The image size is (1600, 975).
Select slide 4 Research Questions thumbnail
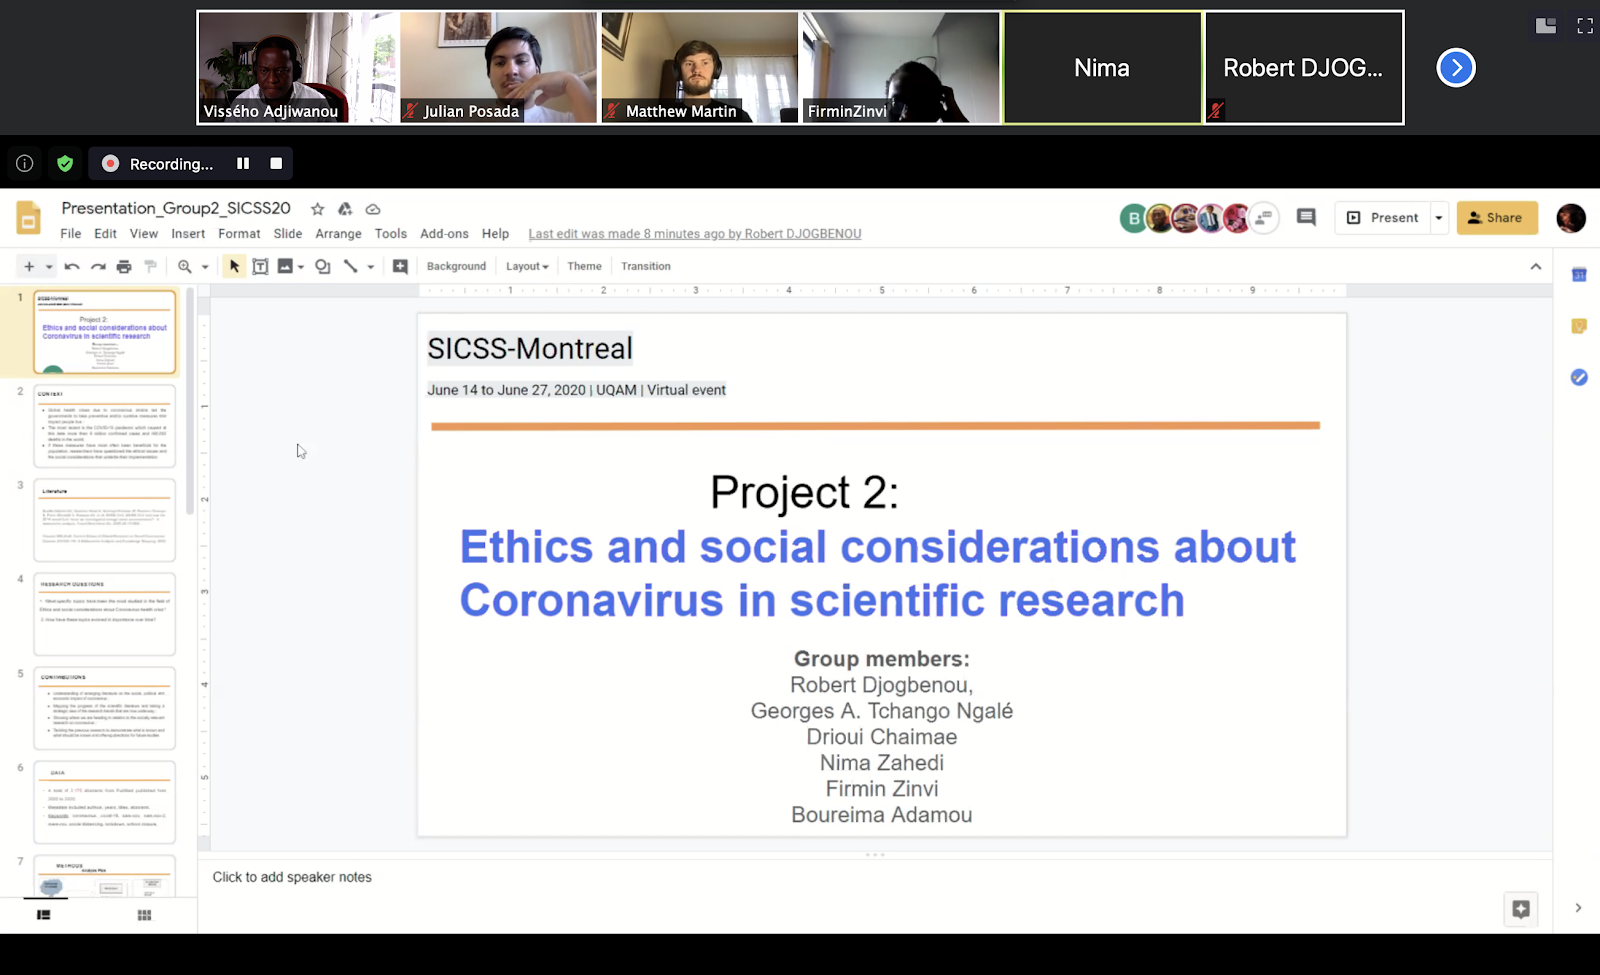(105, 614)
